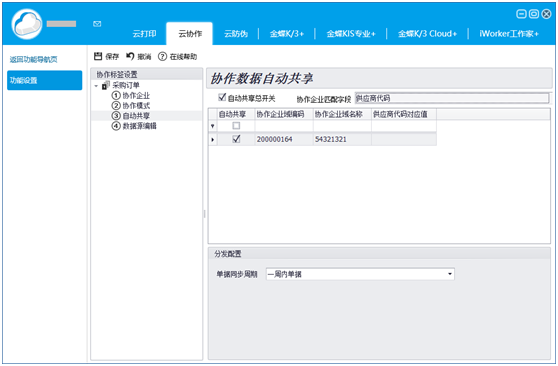Viewport: 558px width, 366px height.
Task: Maximize the window
Action: point(534,14)
